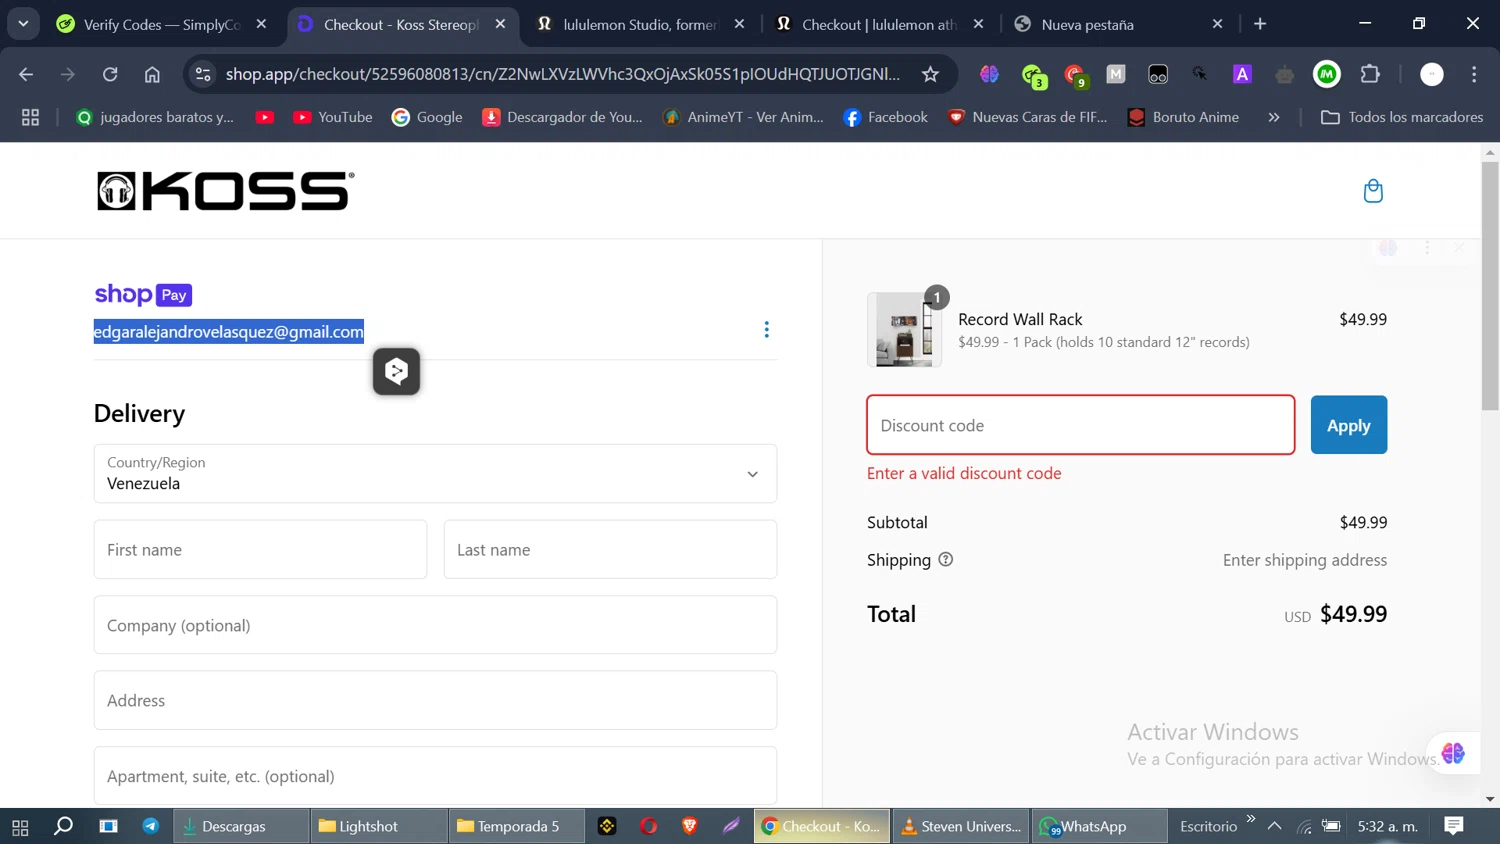Open YouTube bookmark
The height and width of the screenshot is (844, 1500).
(333, 117)
